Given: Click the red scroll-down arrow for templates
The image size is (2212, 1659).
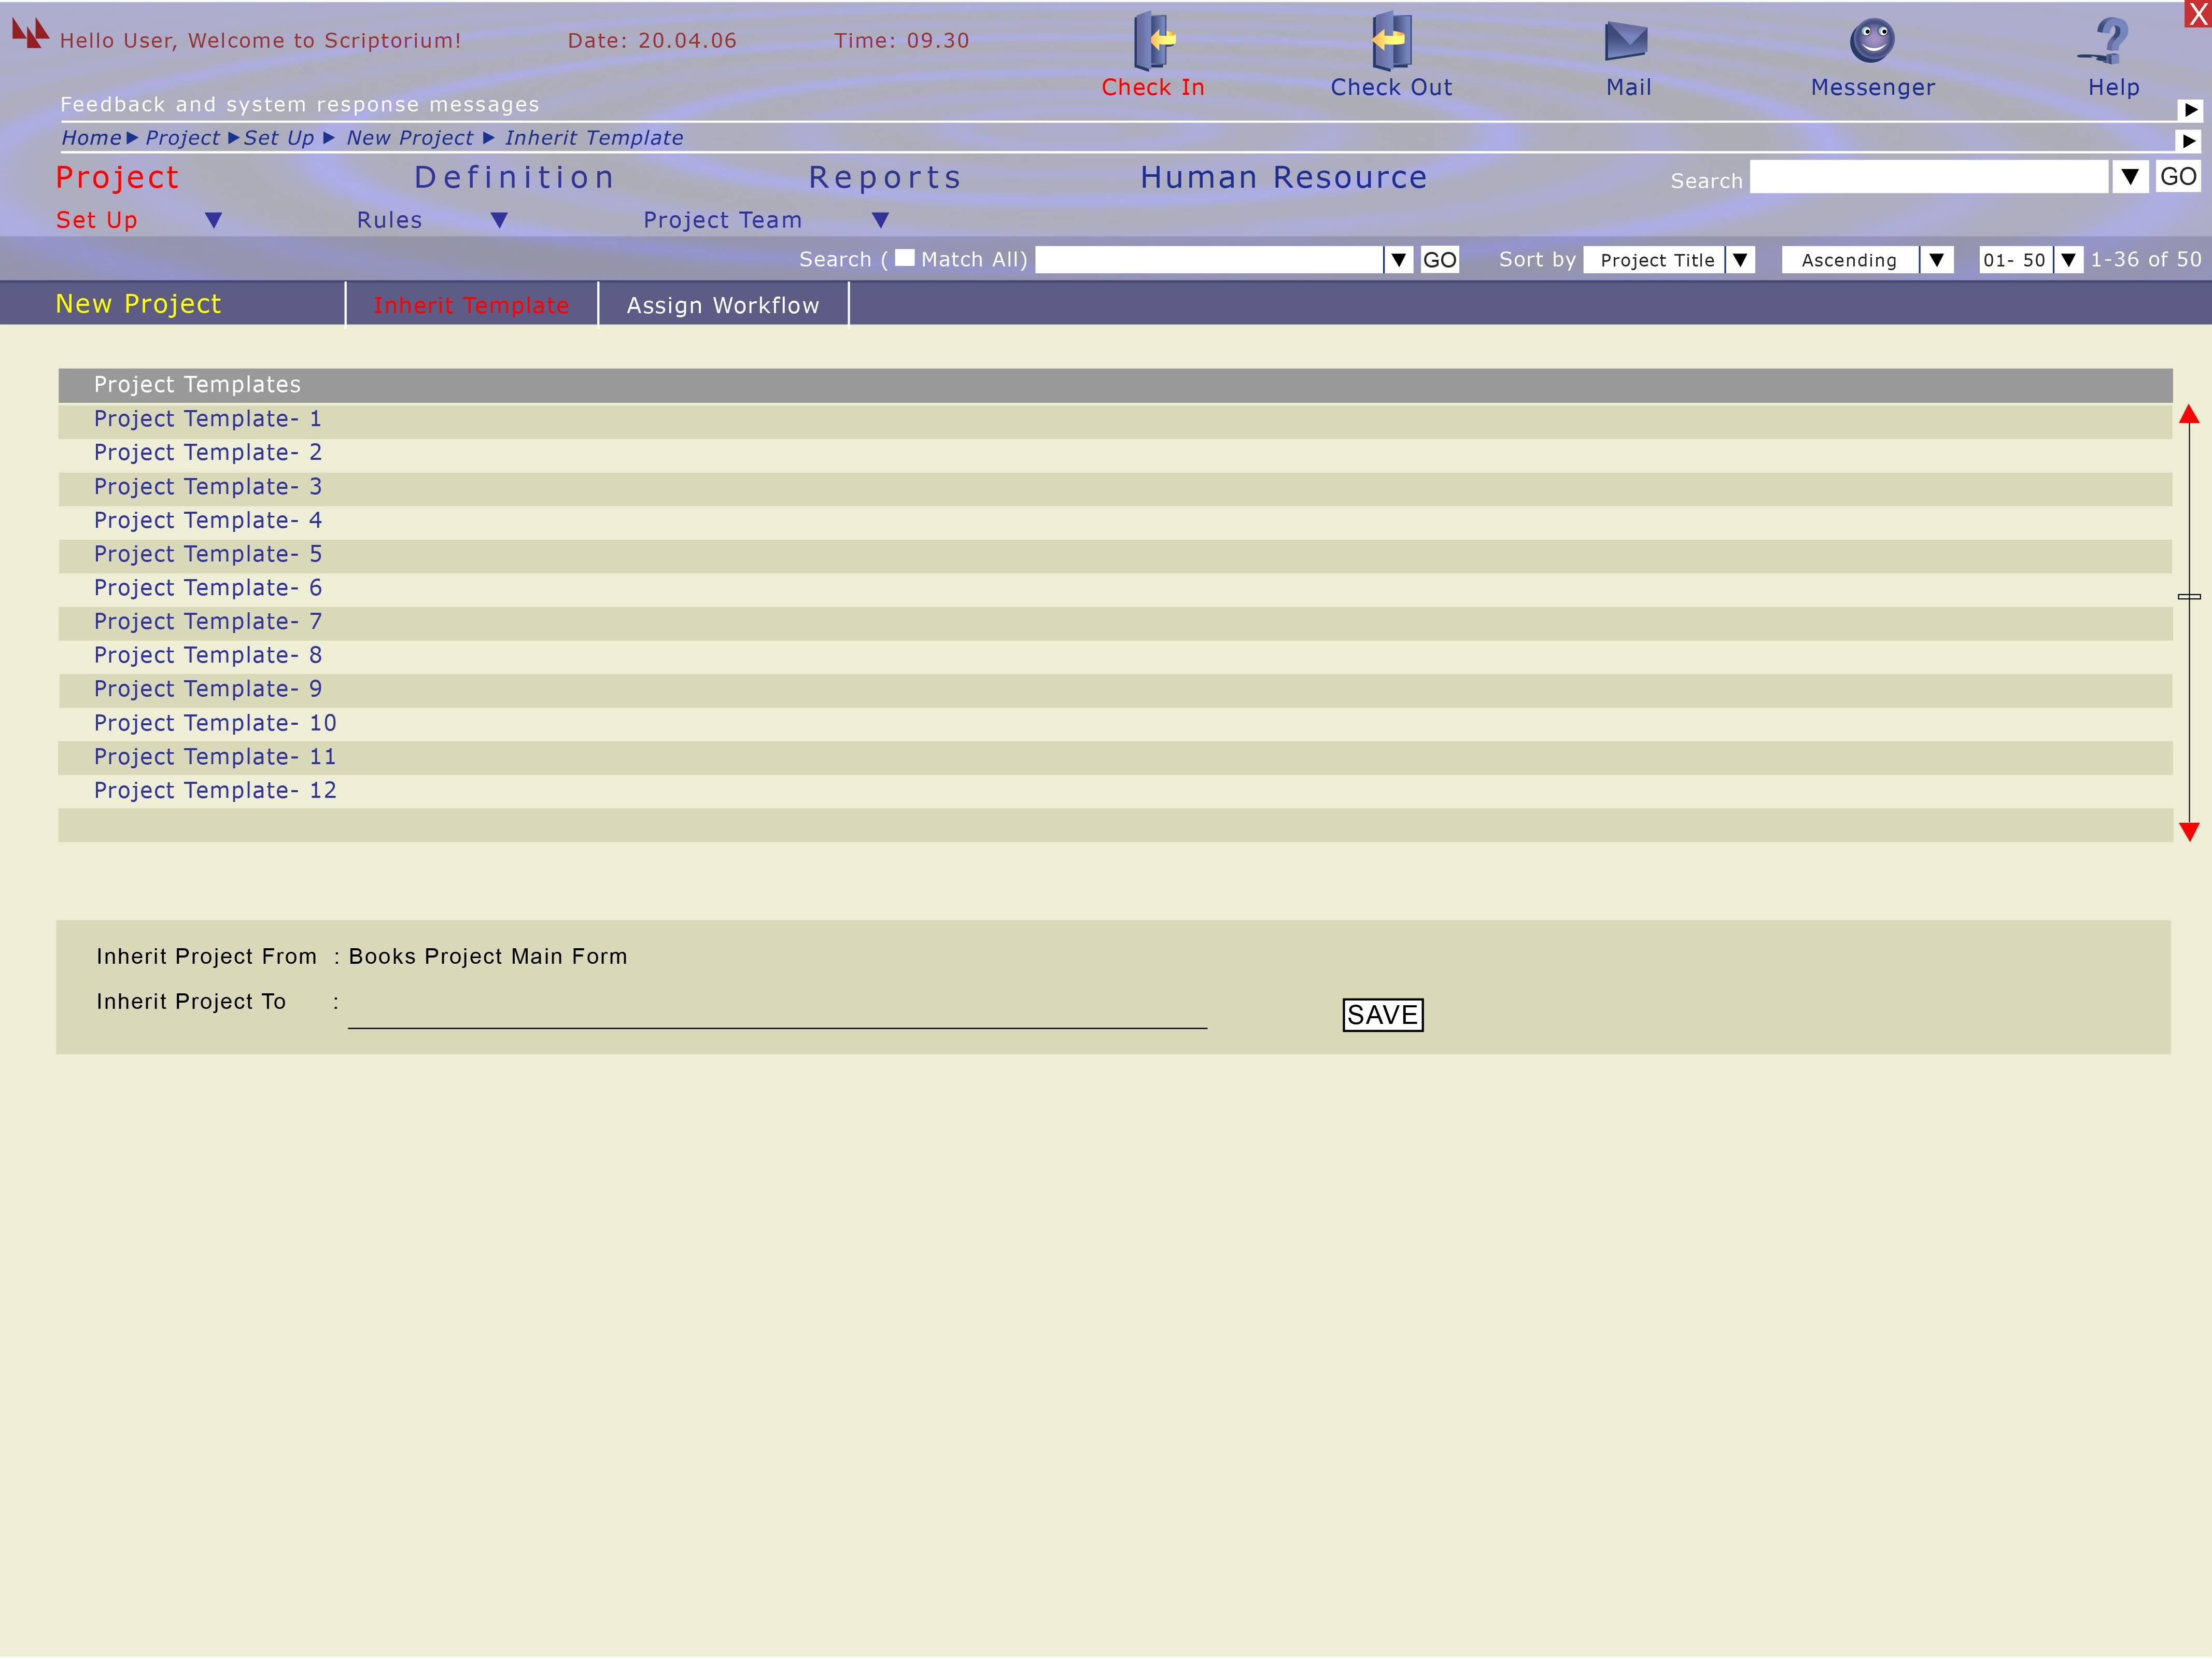Looking at the screenshot, I should tap(2189, 831).
